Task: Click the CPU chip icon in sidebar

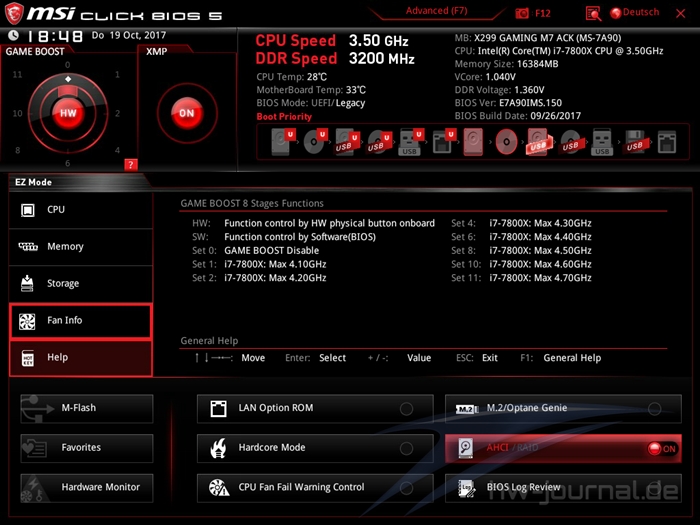Action: (x=28, y=210)
